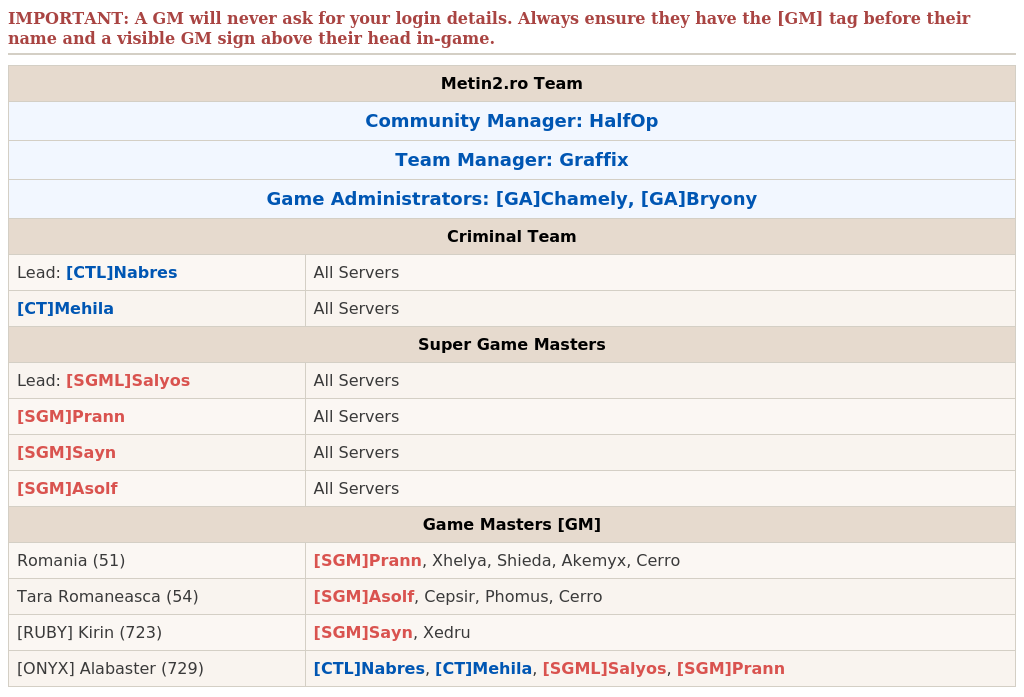This screenshot has height=697, width=1024.
Task: Select the Criminal Team section header
Action: click(x=511, y=236)
